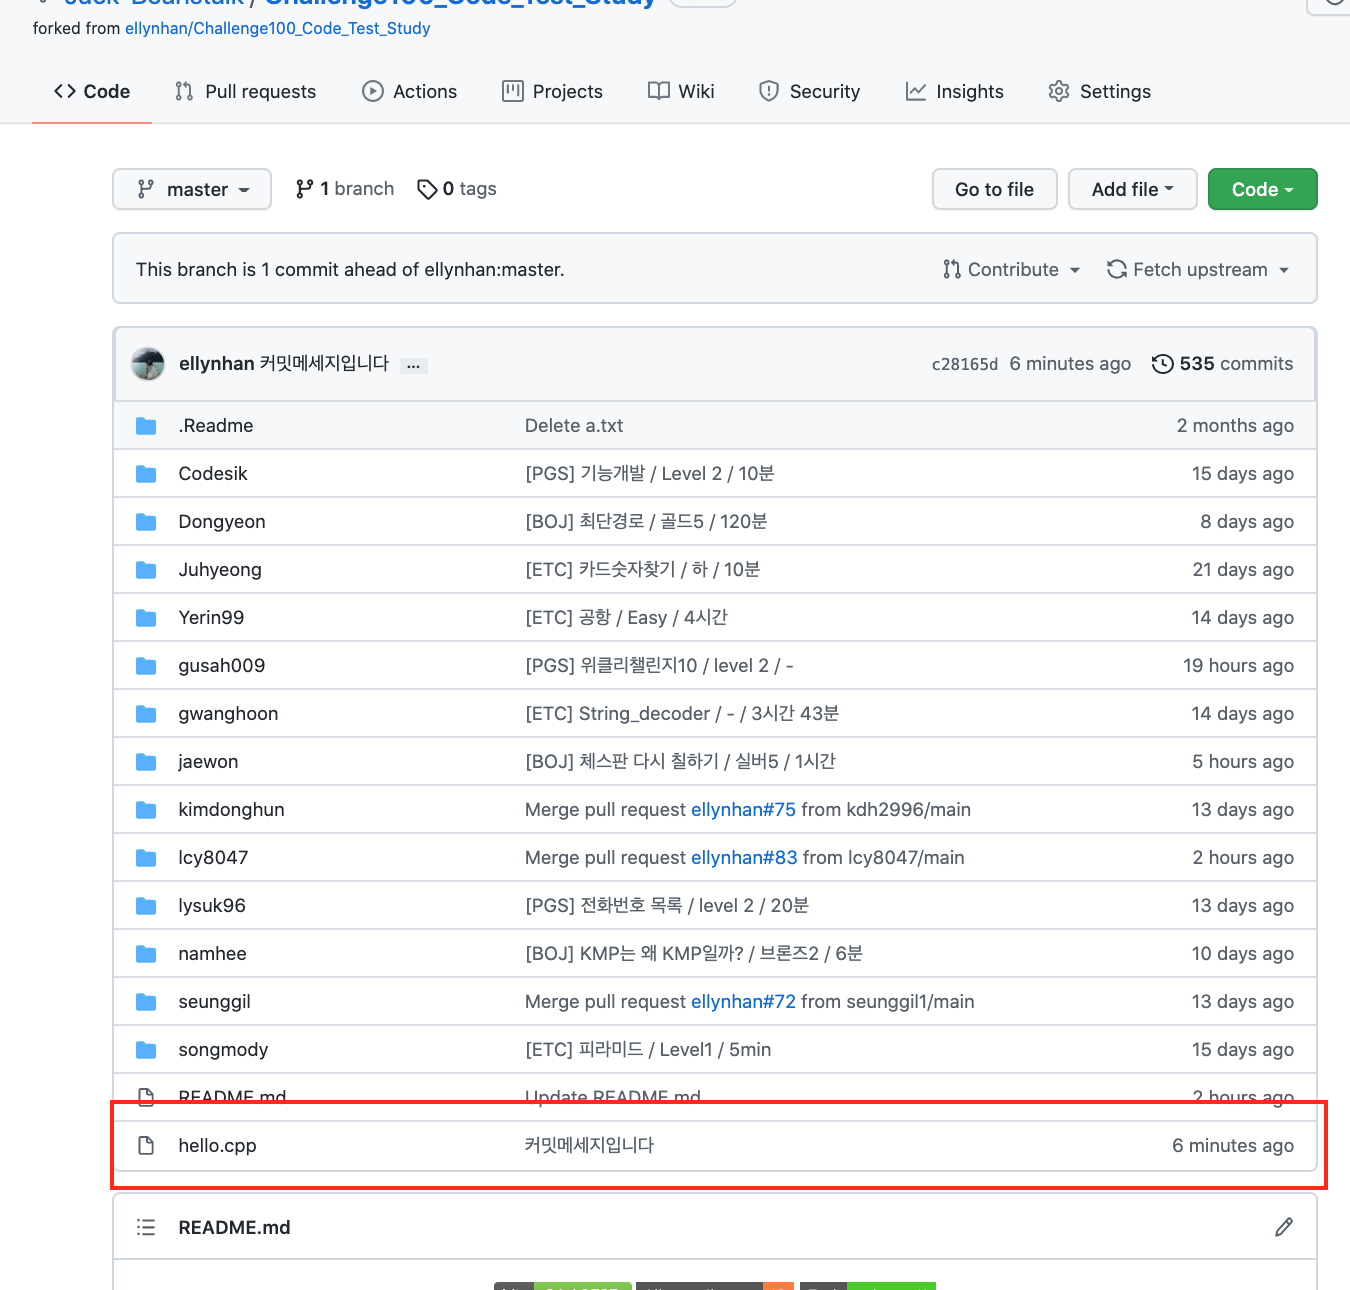Open the forked-from ellynhan repository link
The image size is (1350, 1290).
tap(278, 28)
